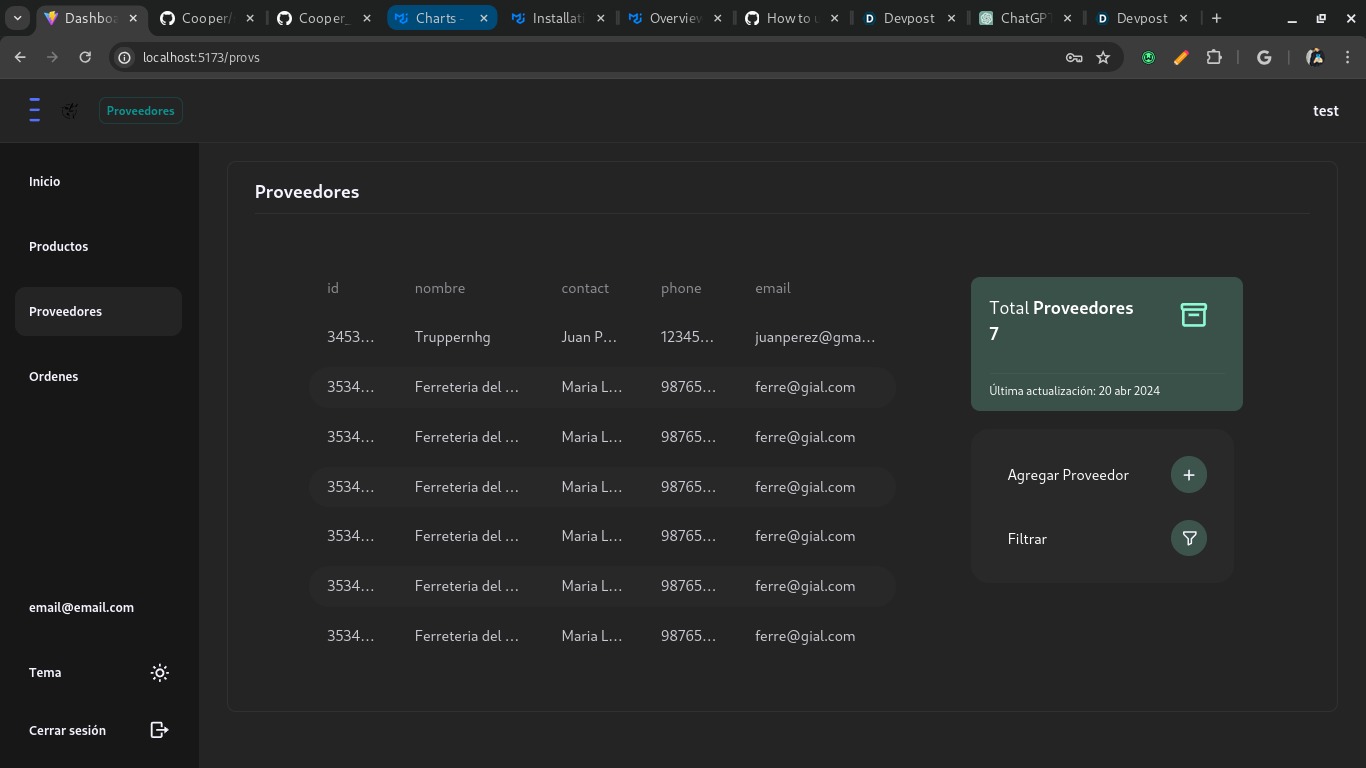Viewport: 1366px width, 768px height.
Task: Click the logout icon beside Cerrar sesión
Action: 159,730
